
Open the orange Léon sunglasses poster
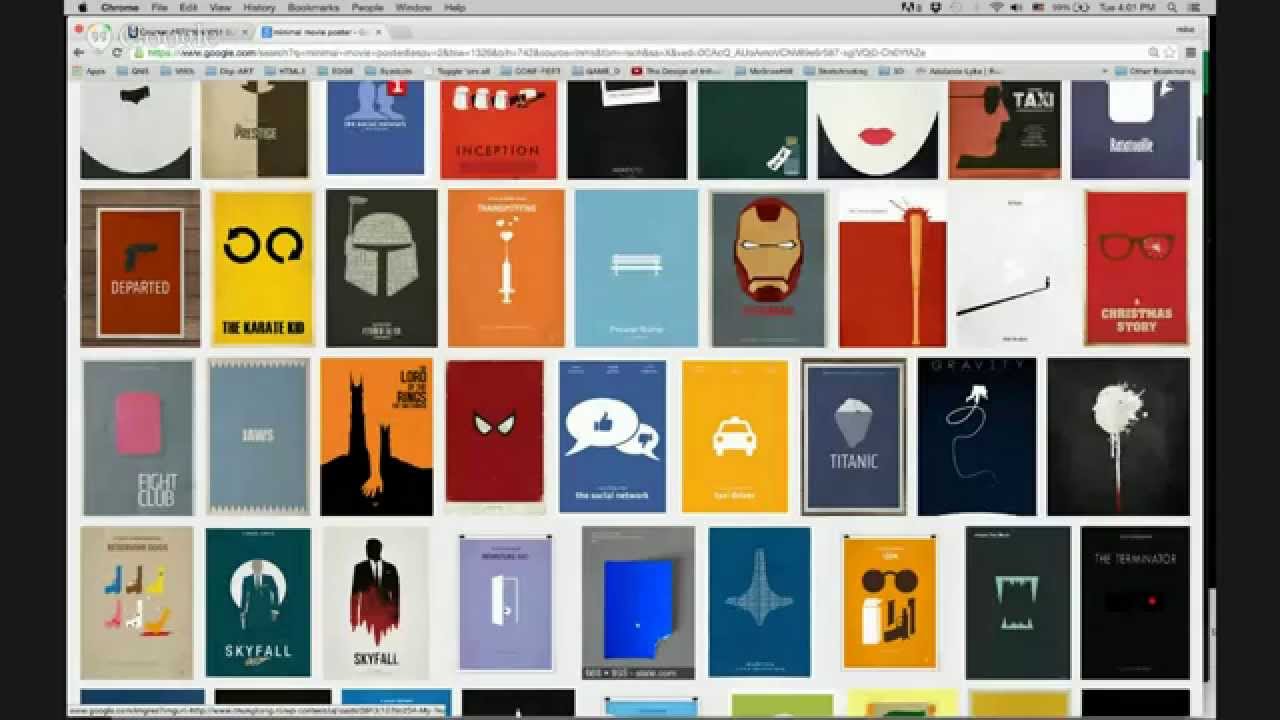(x=890, y=602)
